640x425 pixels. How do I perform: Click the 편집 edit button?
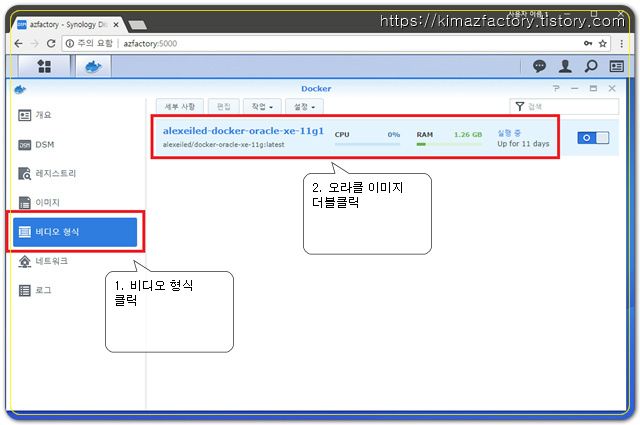click(223, 107)
